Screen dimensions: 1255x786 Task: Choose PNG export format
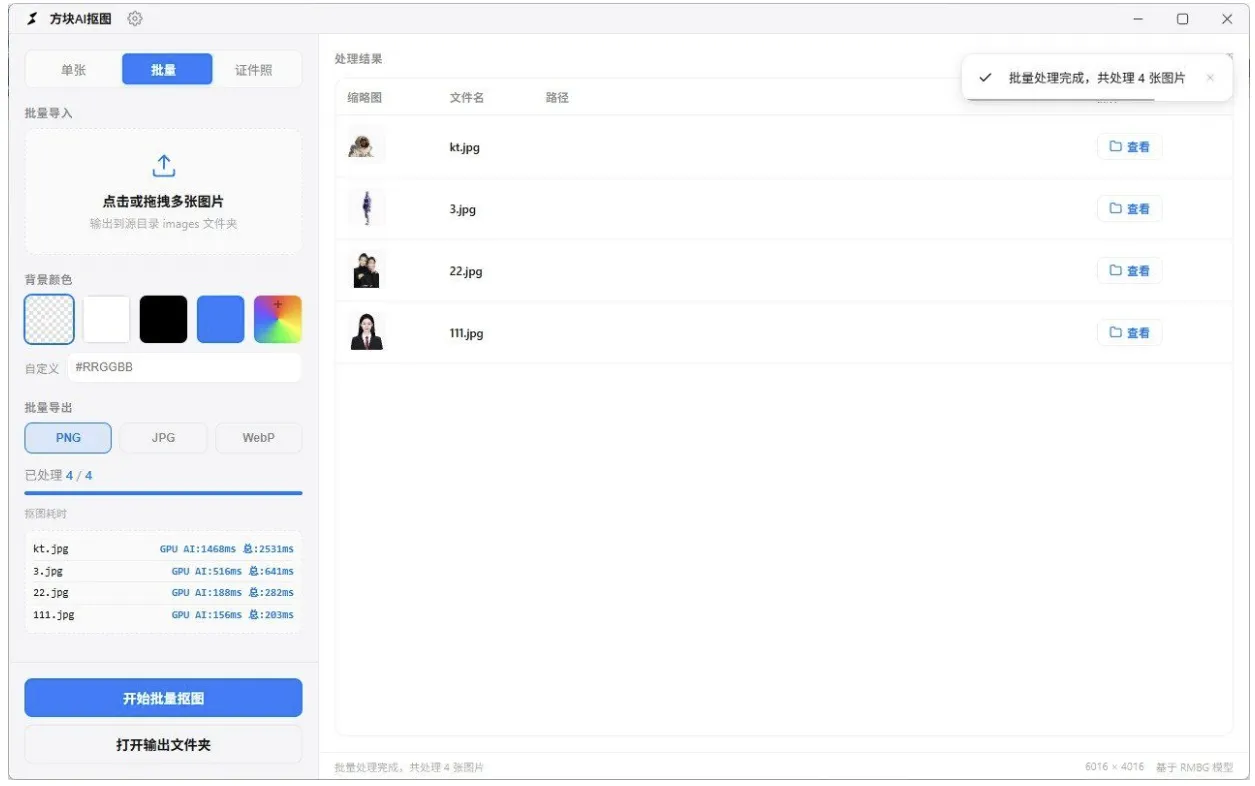point(68,438)
